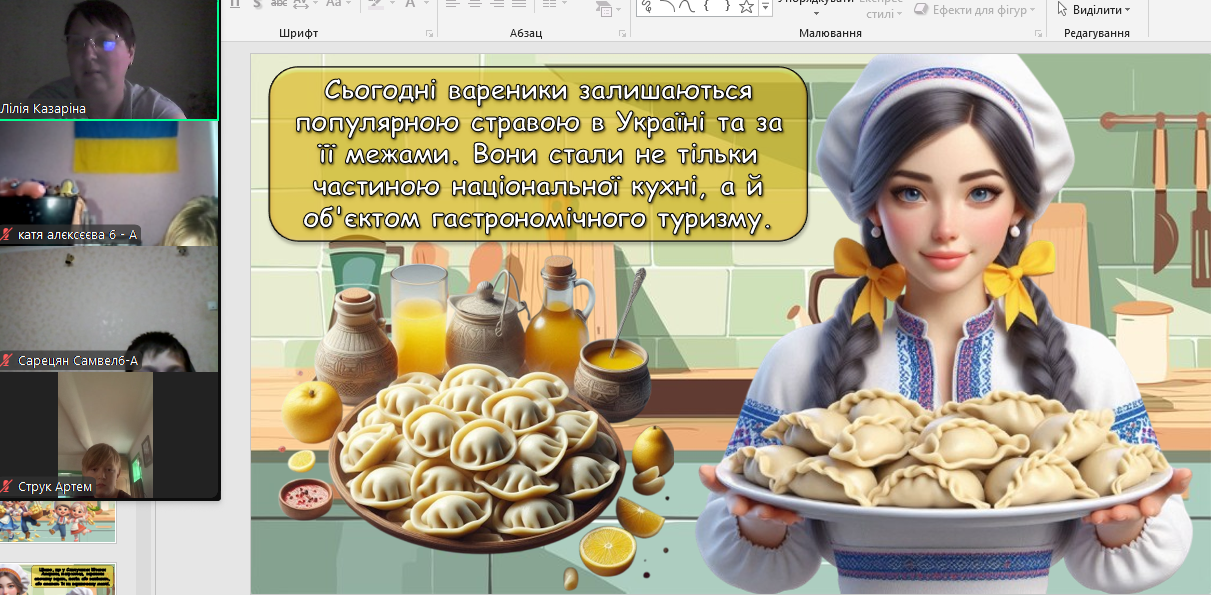This screenshot has height=595, width=1211.
Task: Click muted mic icon for Струк Артем
Action: pyautogui.click(x=8, y=487)
